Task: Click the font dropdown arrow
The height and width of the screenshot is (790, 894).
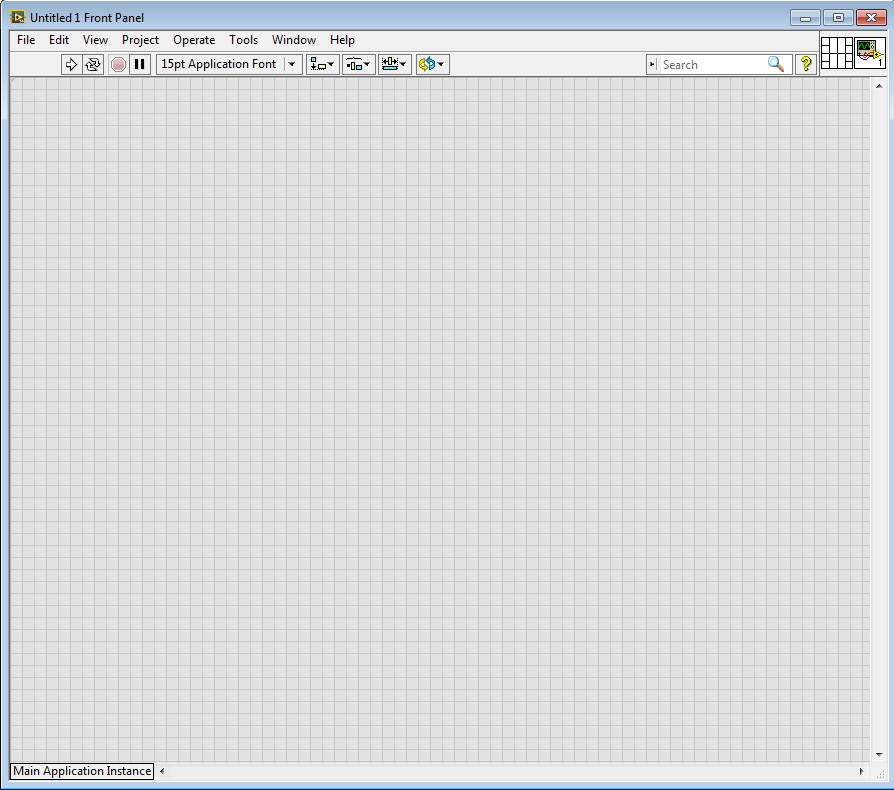Action: [x=292, y=64]
